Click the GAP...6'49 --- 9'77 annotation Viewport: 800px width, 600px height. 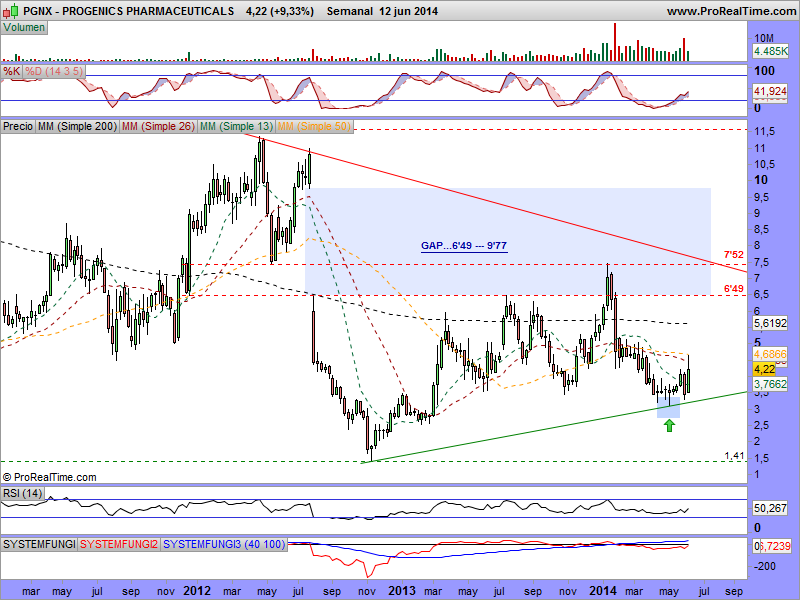coord(464,246)
